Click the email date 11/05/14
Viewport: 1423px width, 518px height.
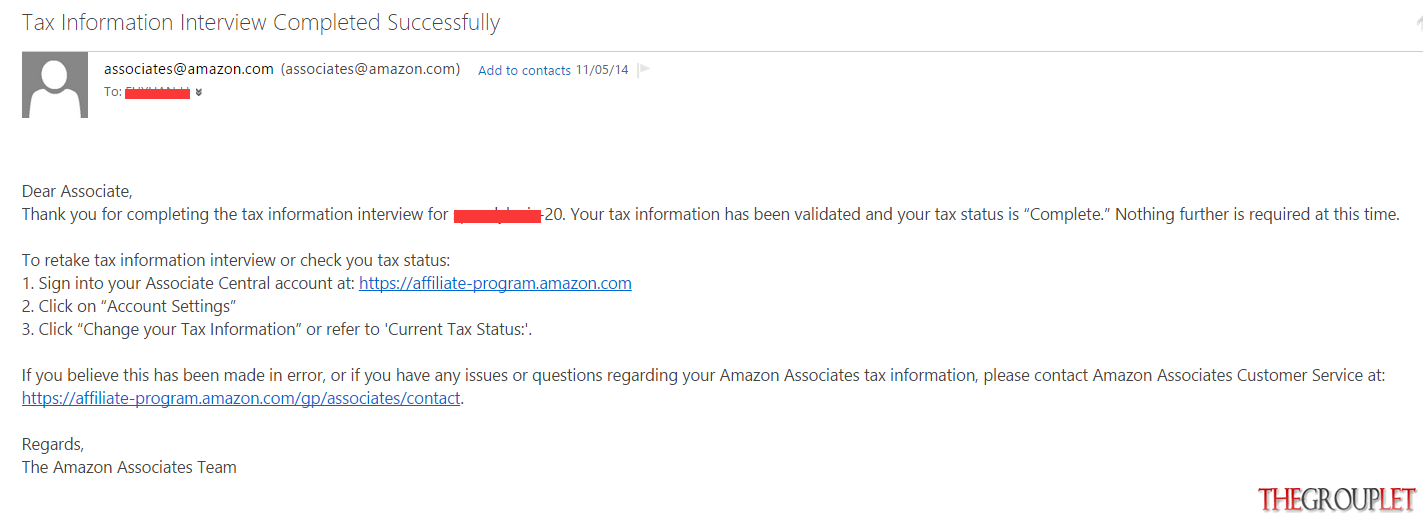click(602, 70)
